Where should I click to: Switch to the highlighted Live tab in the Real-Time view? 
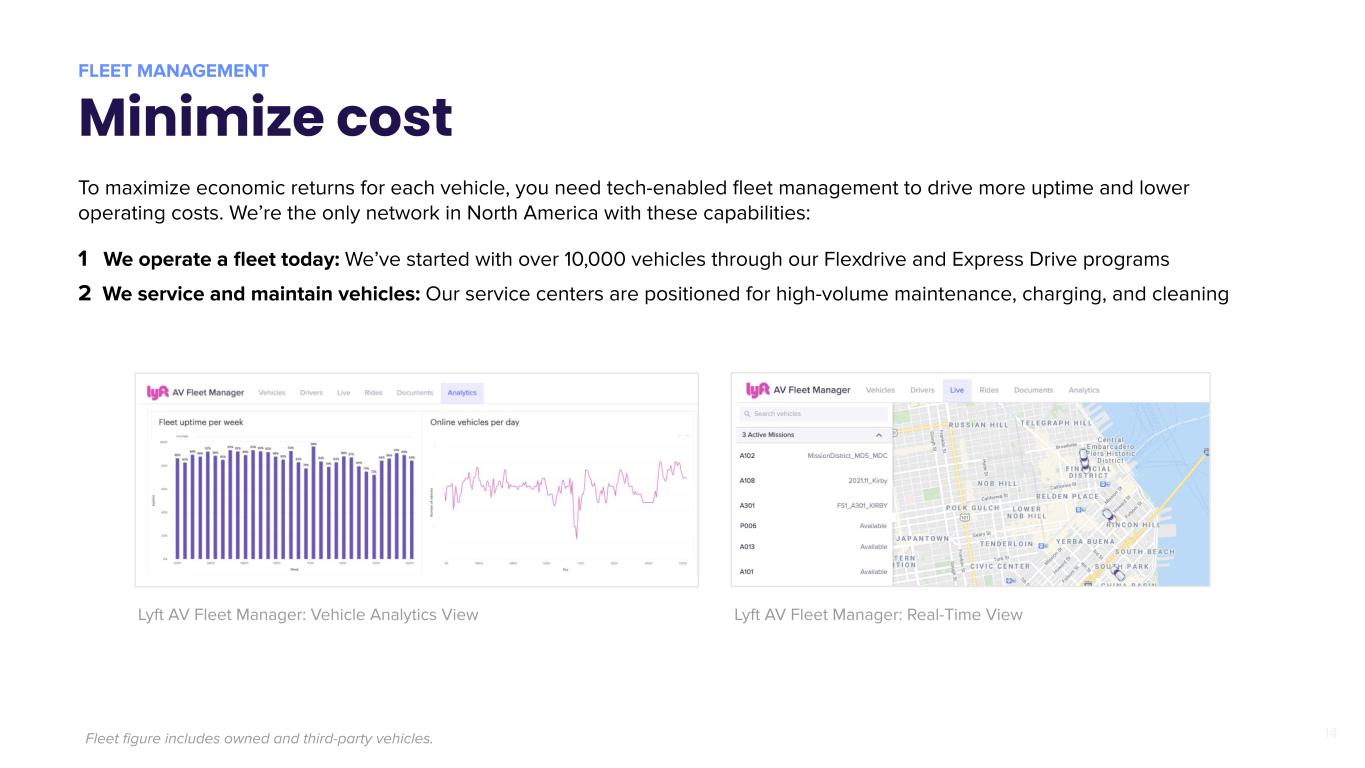(x=957, y=390)
